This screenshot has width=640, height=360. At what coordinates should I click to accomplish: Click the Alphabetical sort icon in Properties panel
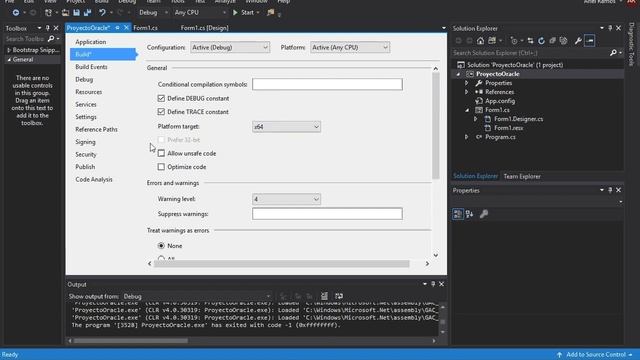pyautogui.click(x=469, y=214)
